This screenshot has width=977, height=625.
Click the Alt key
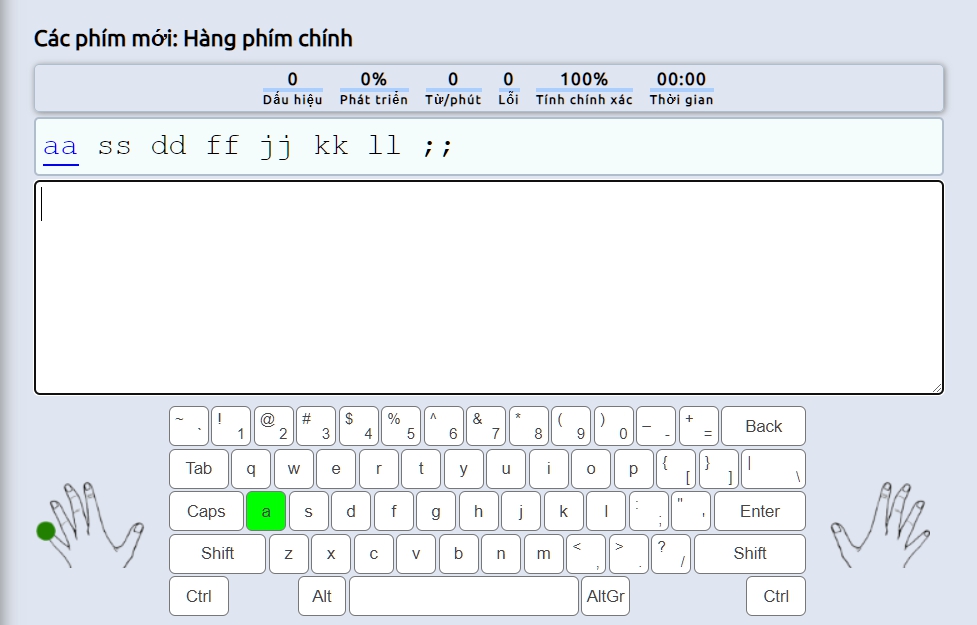pyautogui.click(x=322, y=596)
